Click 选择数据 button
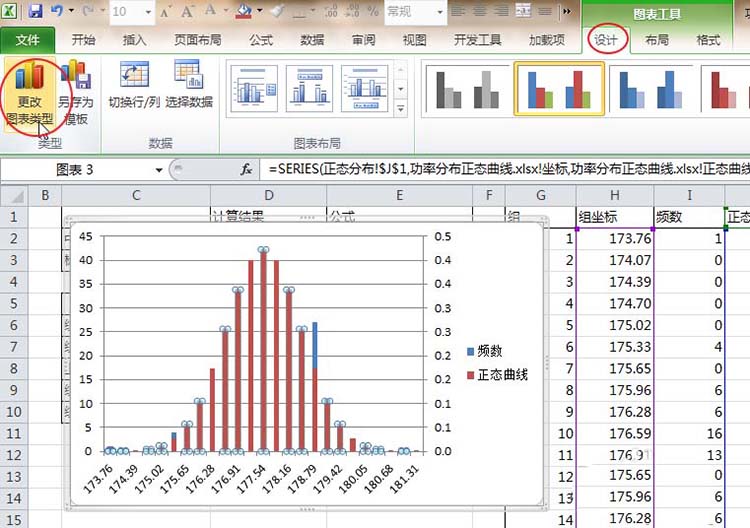This screenshot has height=528, width=750. pyautogui.click(x=189, y=84)
